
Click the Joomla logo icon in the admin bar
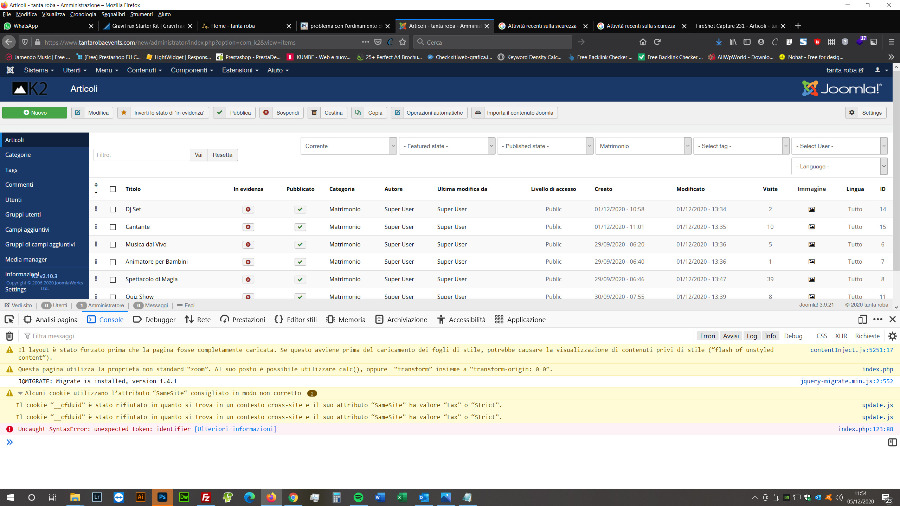(10, 70)
